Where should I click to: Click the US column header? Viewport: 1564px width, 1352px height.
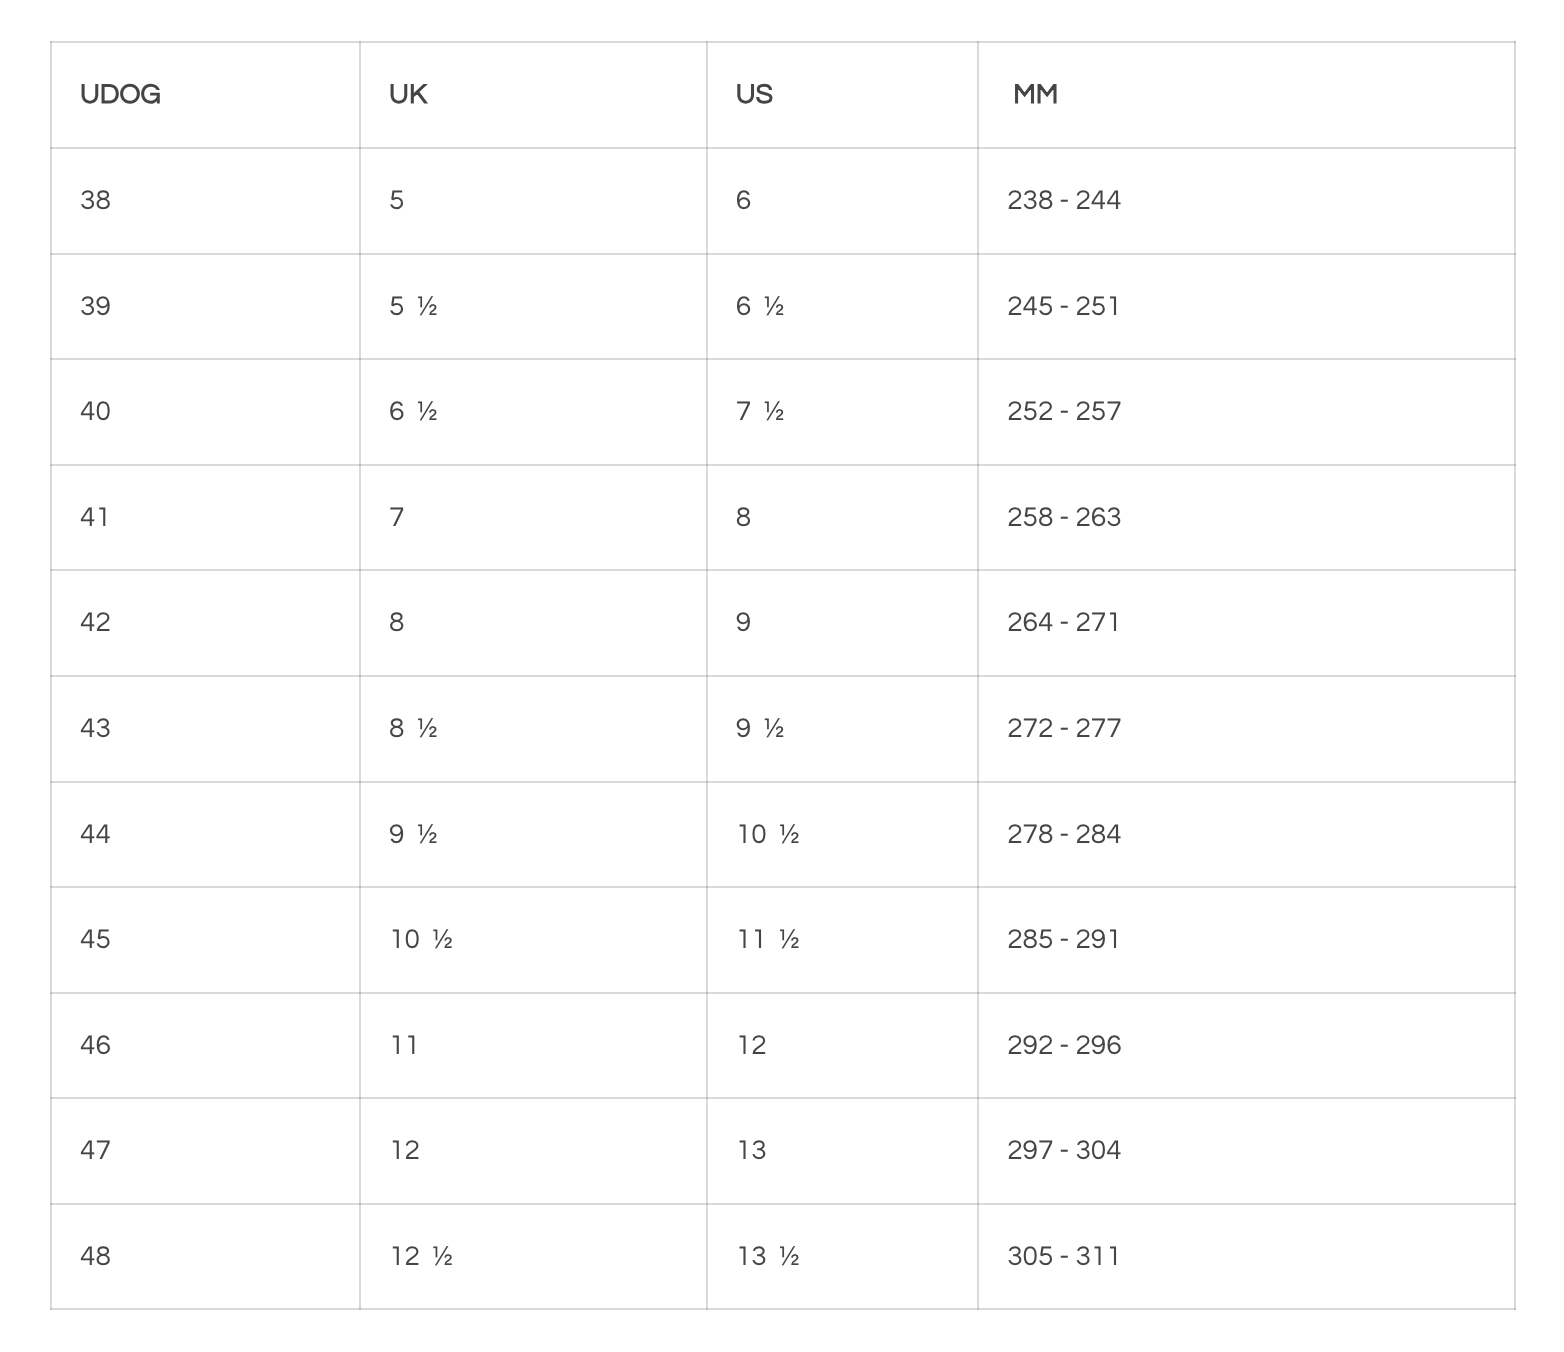coord(754,94)
